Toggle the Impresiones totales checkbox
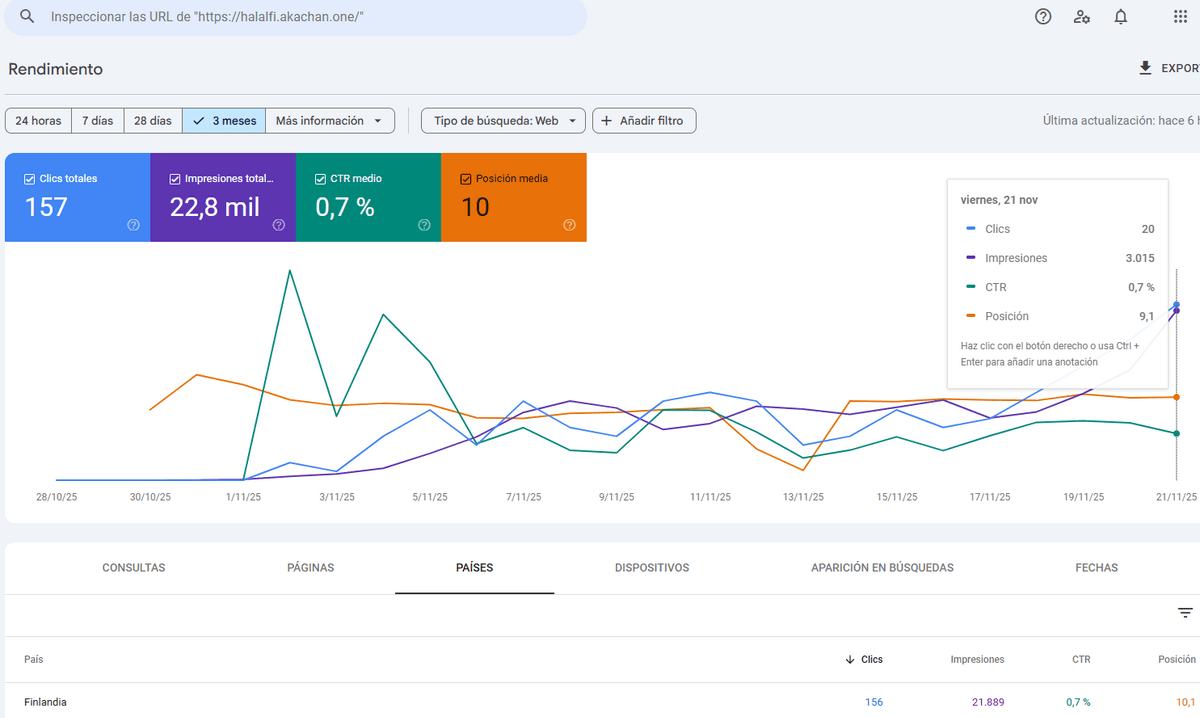1200x718 pixels. point(175,179)
